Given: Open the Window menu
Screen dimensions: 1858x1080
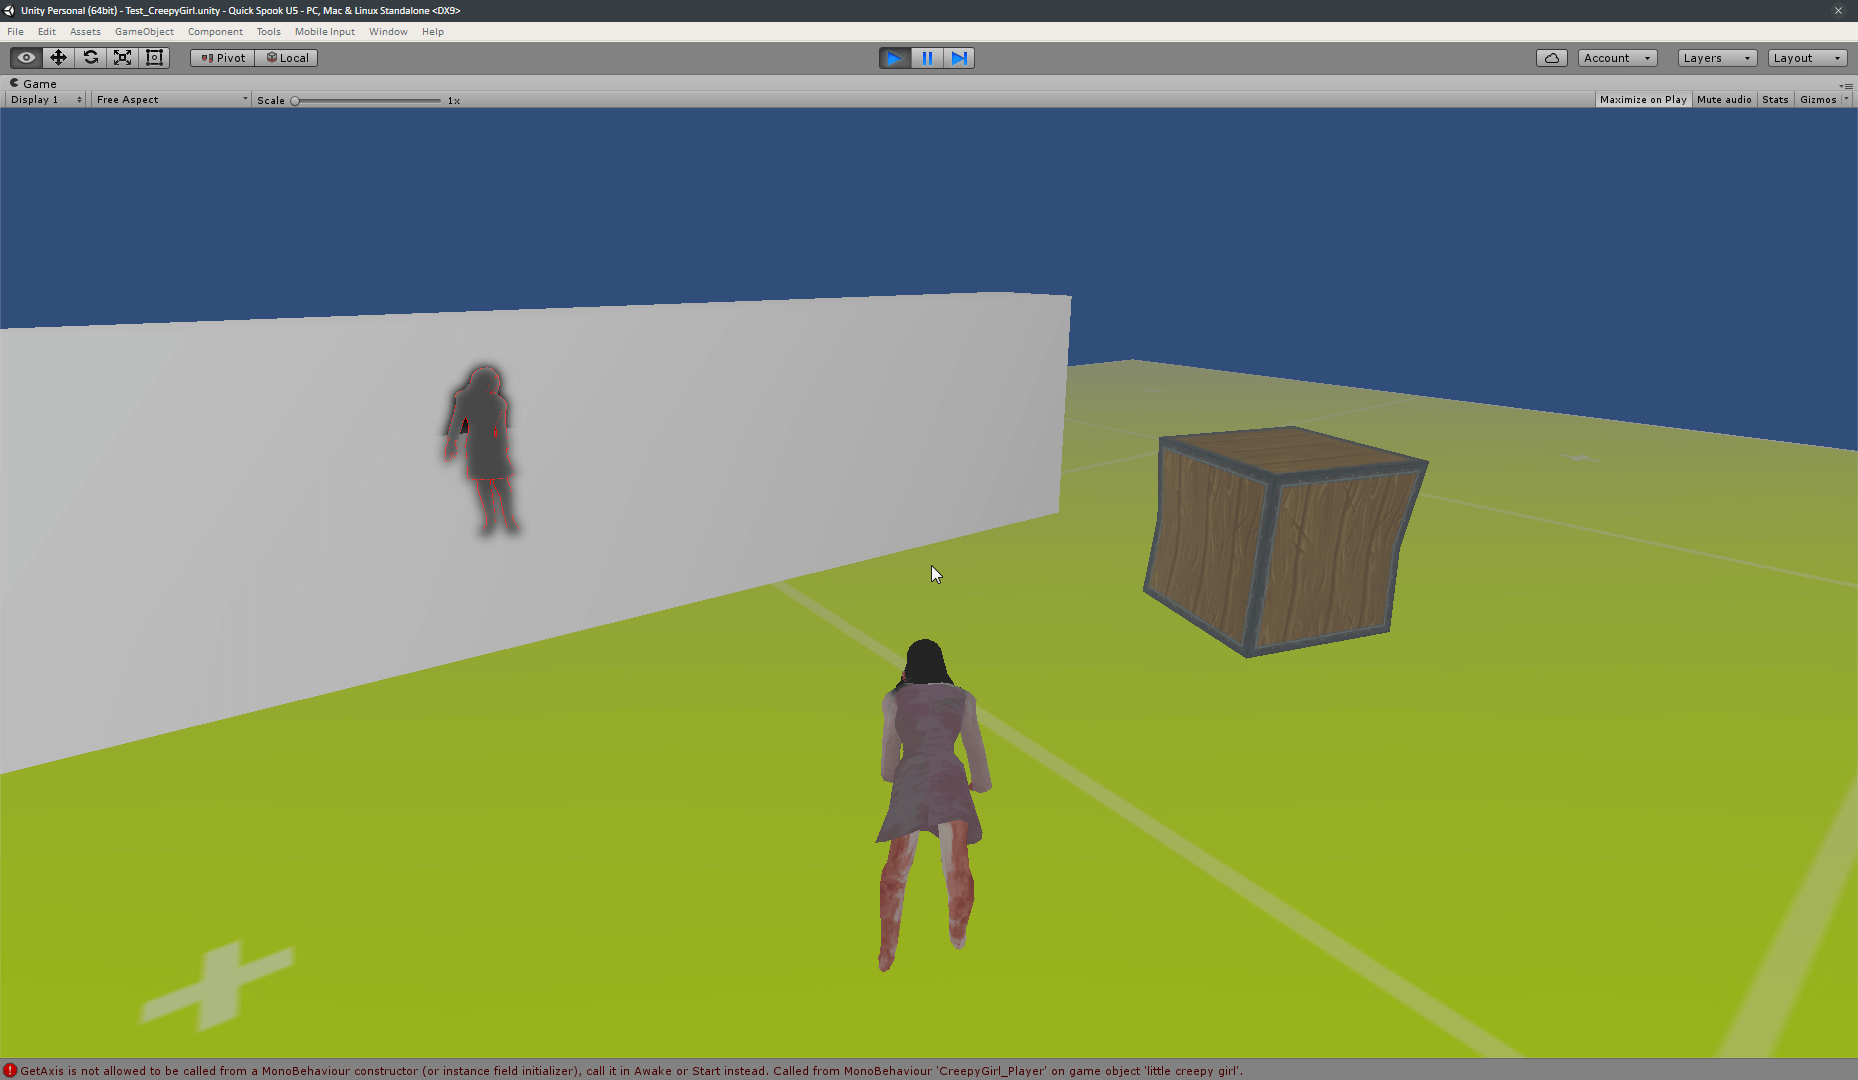Looking at the screenshot, I should click(x=388, y=32).
